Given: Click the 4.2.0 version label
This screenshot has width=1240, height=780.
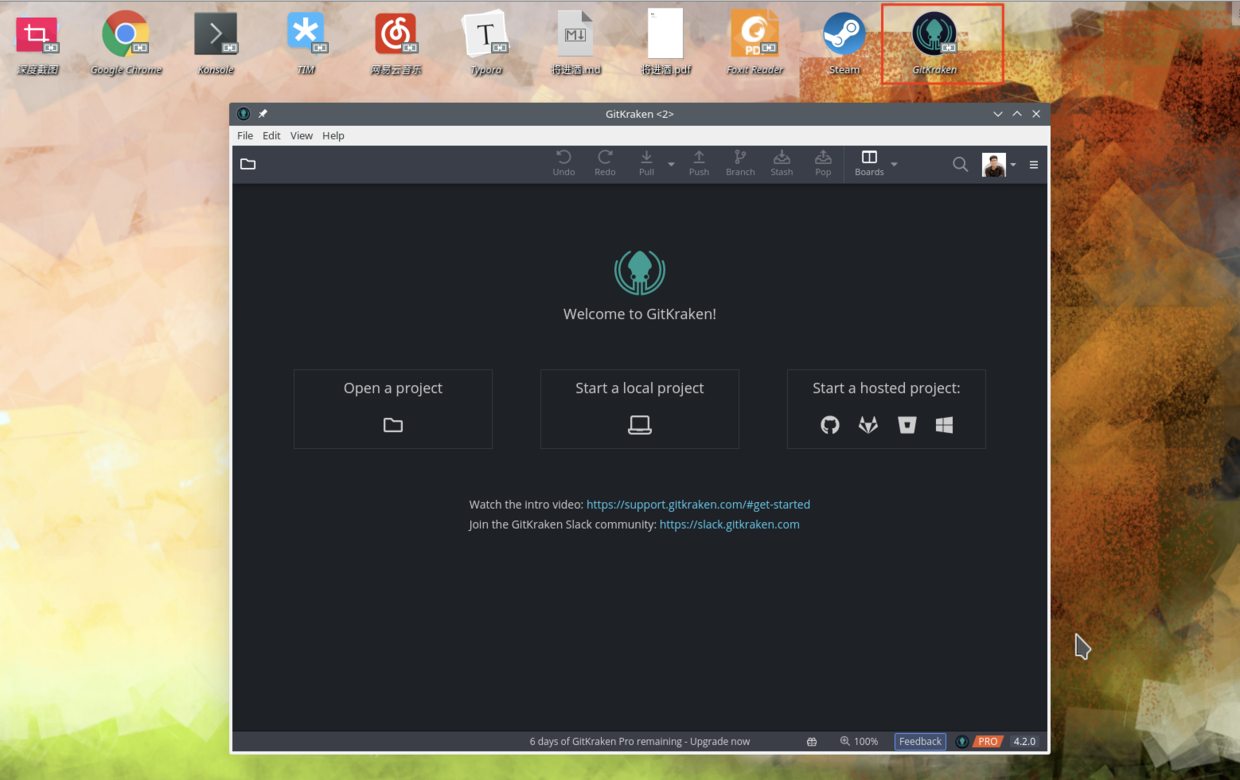Looking at the screenshot, I should click(x=1025, y=742).
